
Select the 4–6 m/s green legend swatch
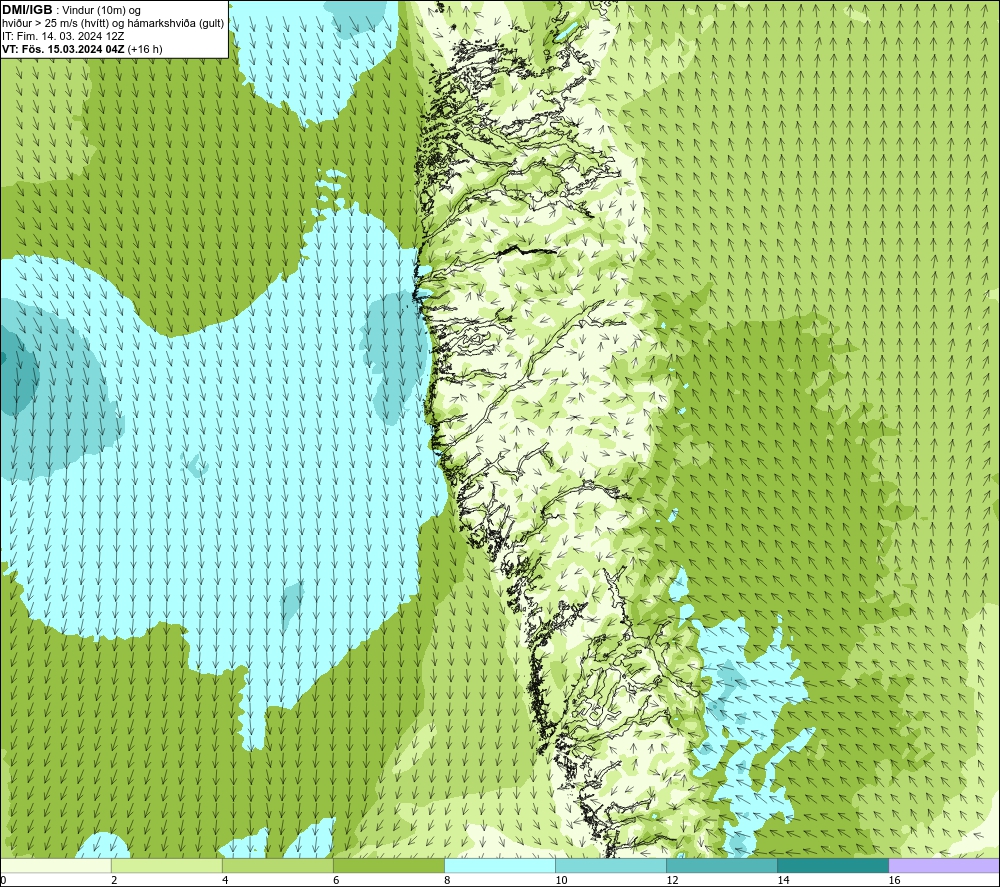[x=277, y=865]
